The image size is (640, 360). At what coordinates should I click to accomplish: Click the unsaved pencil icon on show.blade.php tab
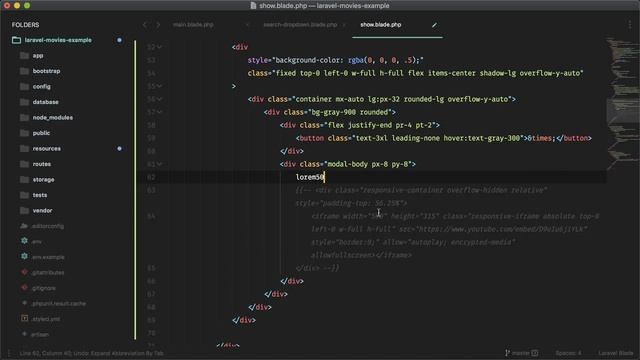(x=434, y=25)
